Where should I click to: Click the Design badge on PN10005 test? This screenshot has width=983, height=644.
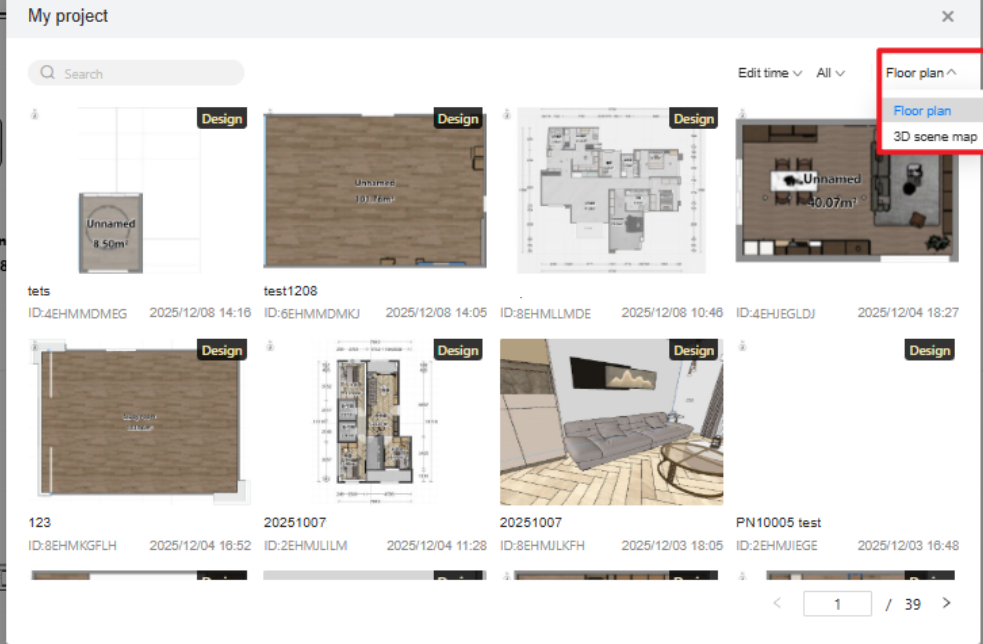[x=929, y=351]
